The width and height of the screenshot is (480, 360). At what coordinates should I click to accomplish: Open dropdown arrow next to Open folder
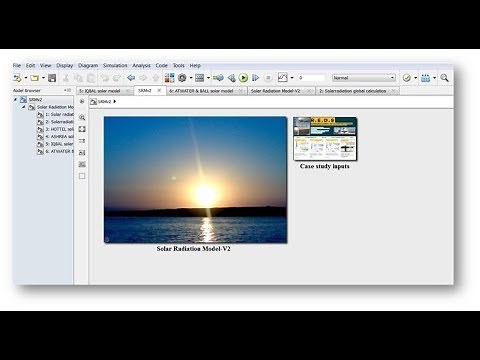coord(43,78)
